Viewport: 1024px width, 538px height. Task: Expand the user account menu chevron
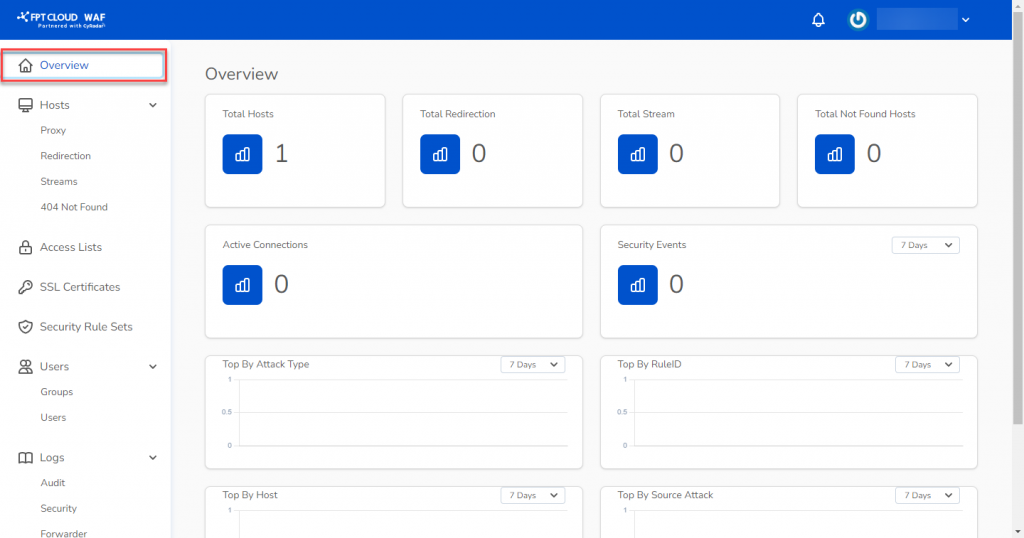pyautogui.click(x=965, y=20)
